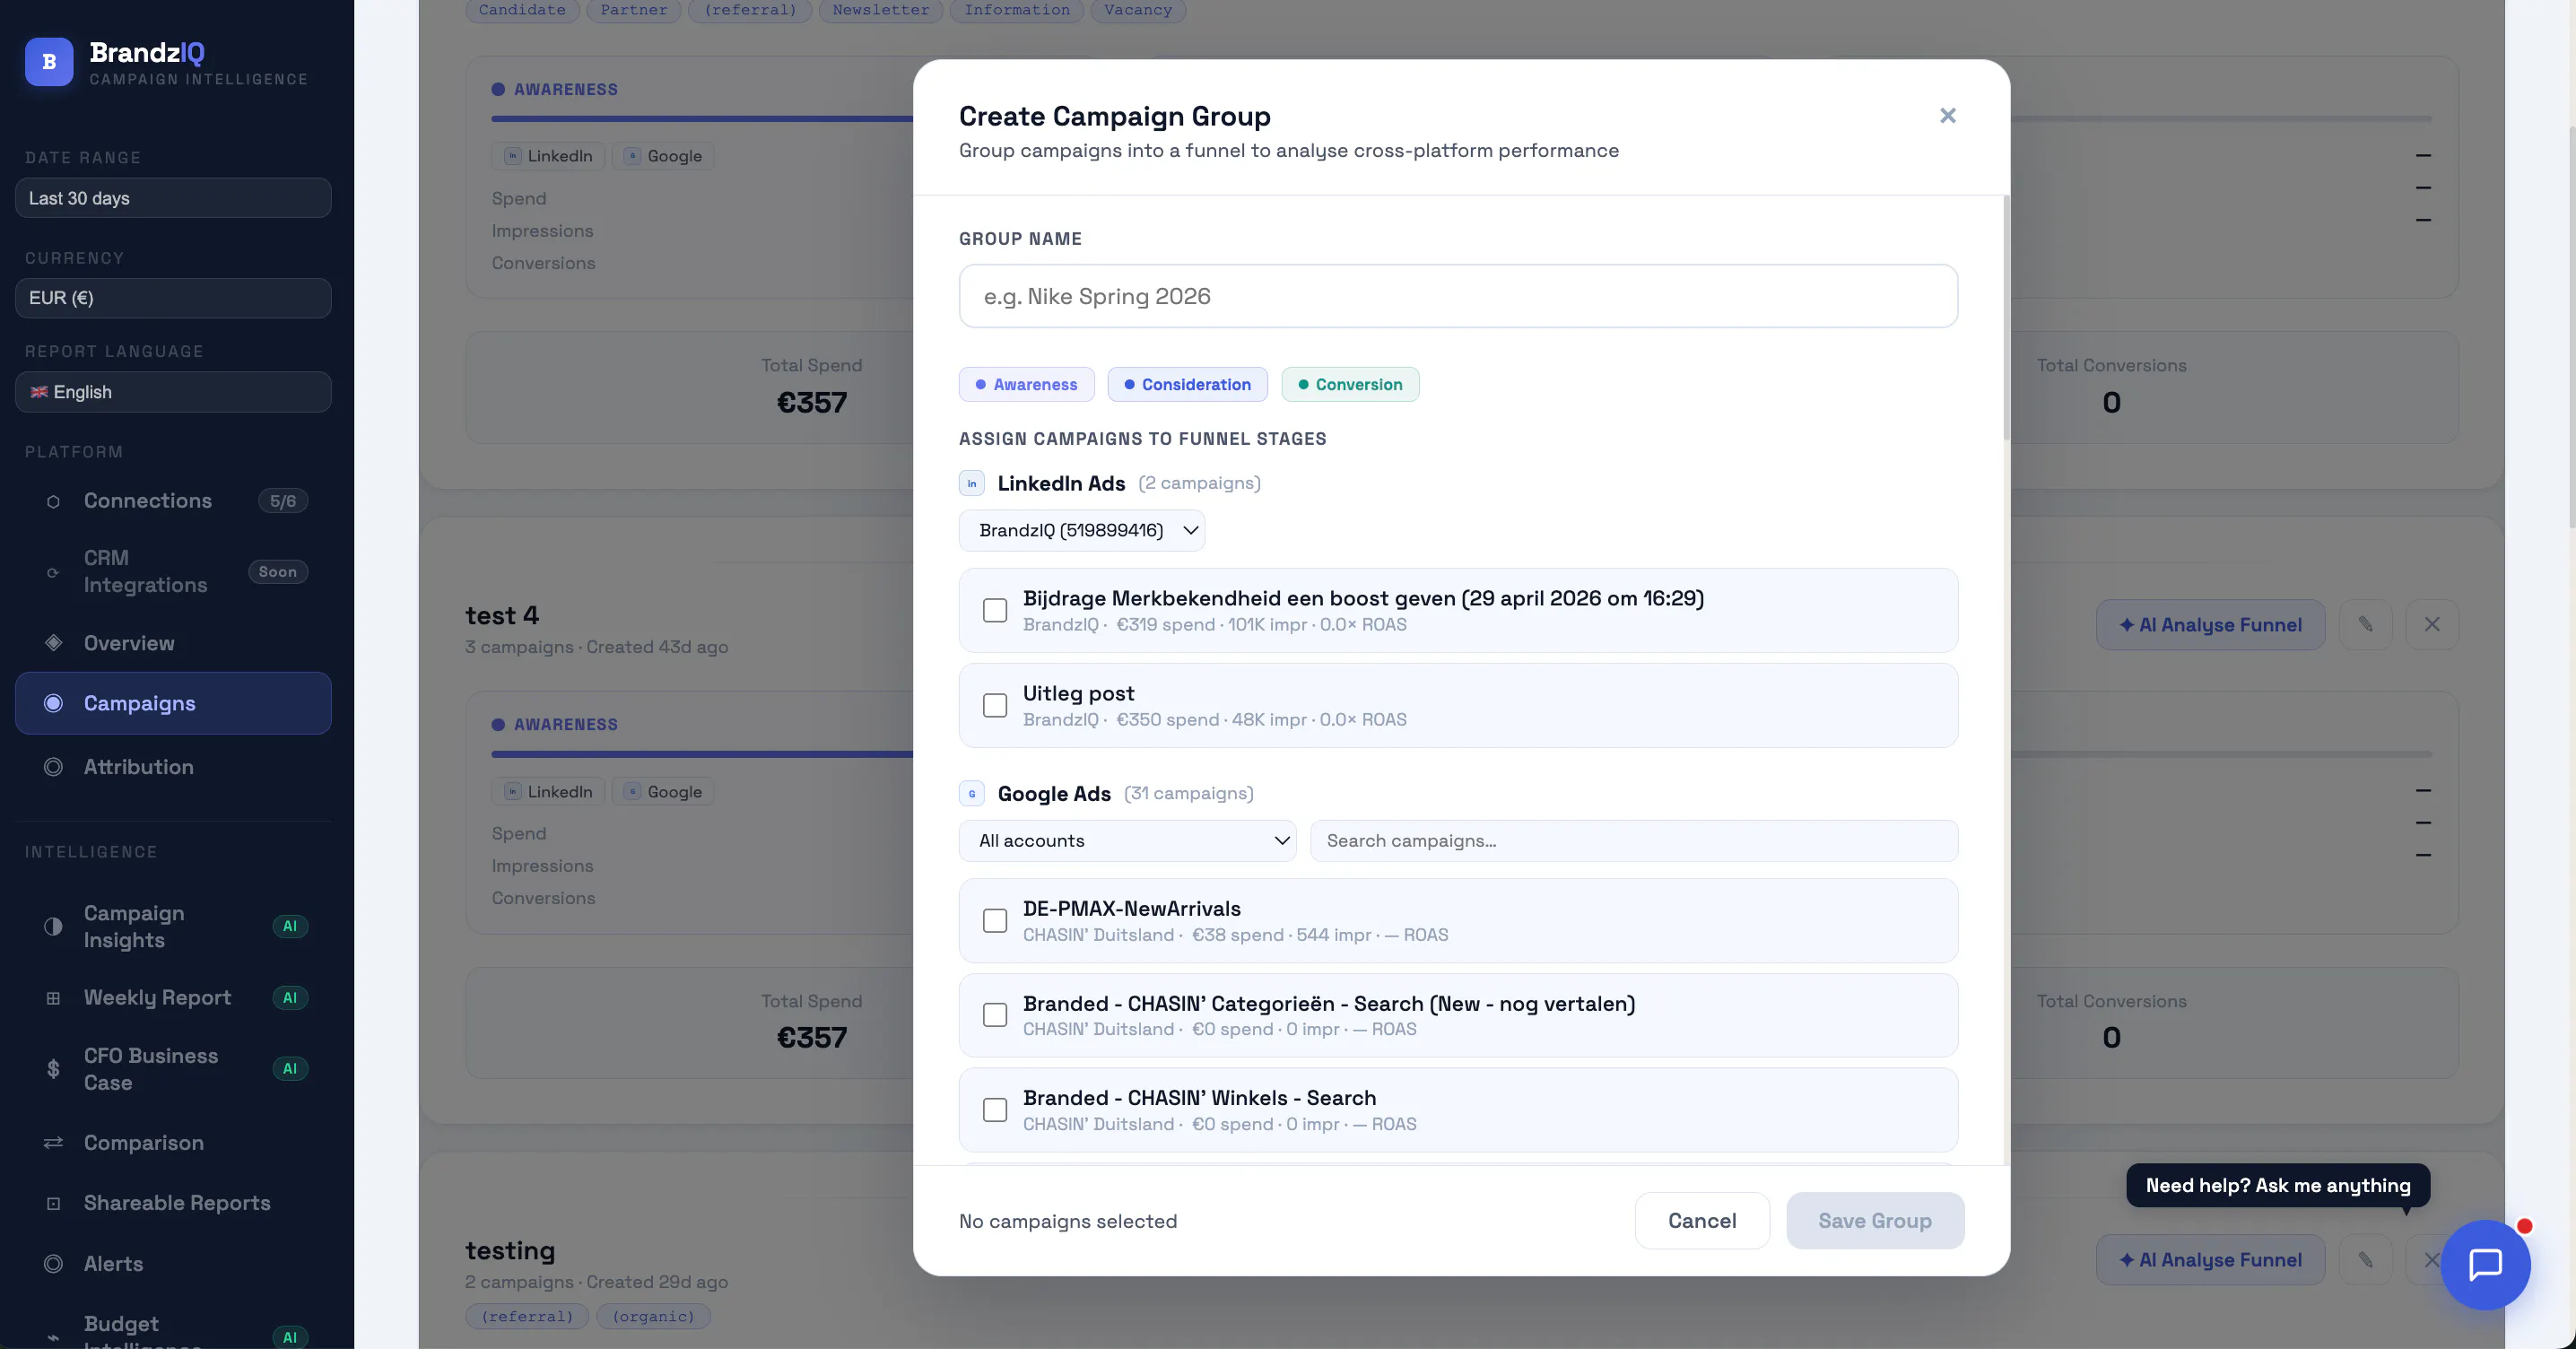Click the 5/6 badge next to Connections
This screenshot has width=2576, height=1349.
(283, 501)
